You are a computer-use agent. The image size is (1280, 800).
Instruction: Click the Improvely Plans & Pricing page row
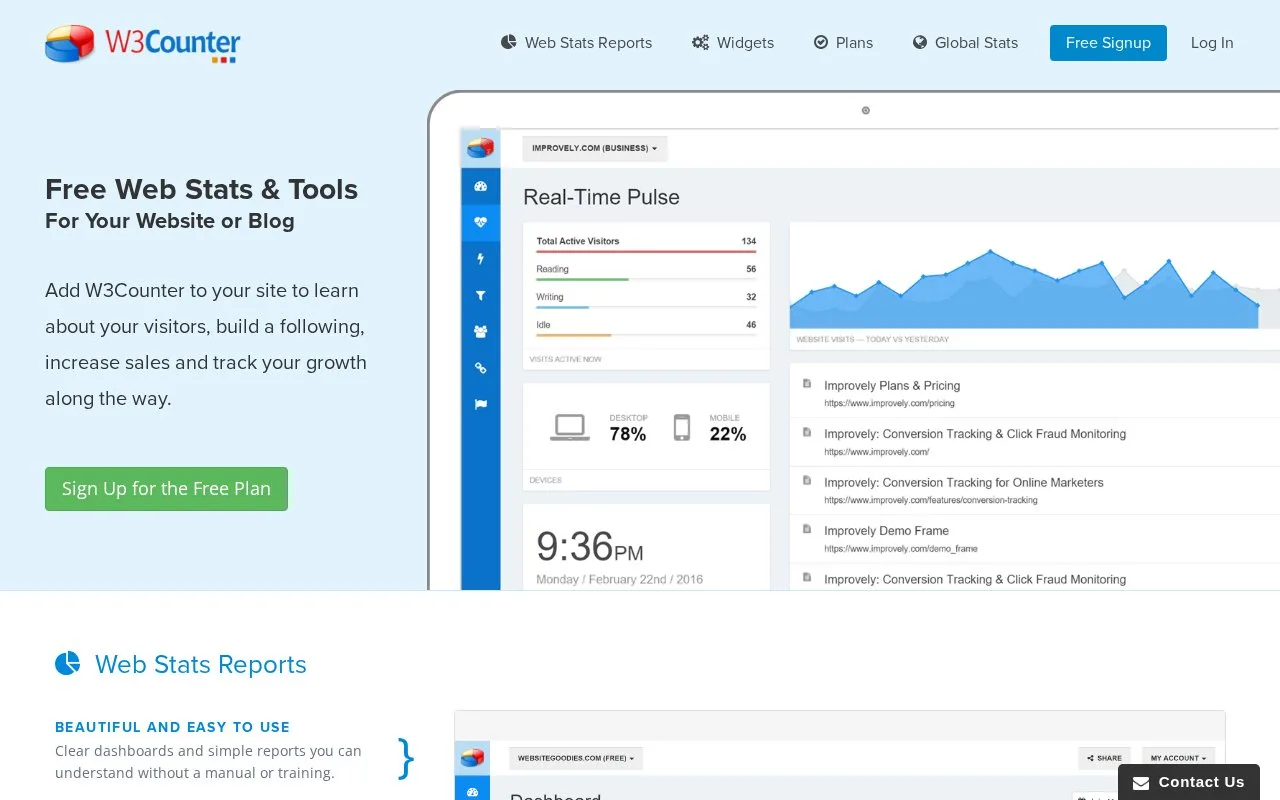point(1035,393)
